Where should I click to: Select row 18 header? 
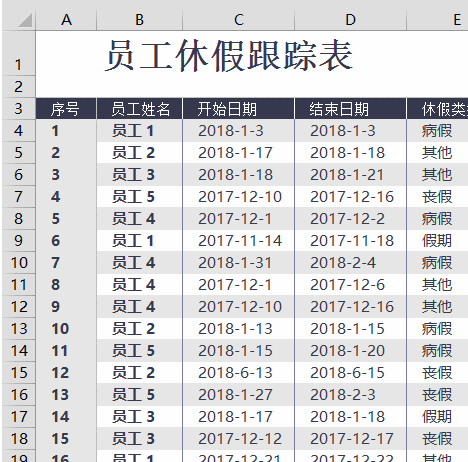coord(19,439)
